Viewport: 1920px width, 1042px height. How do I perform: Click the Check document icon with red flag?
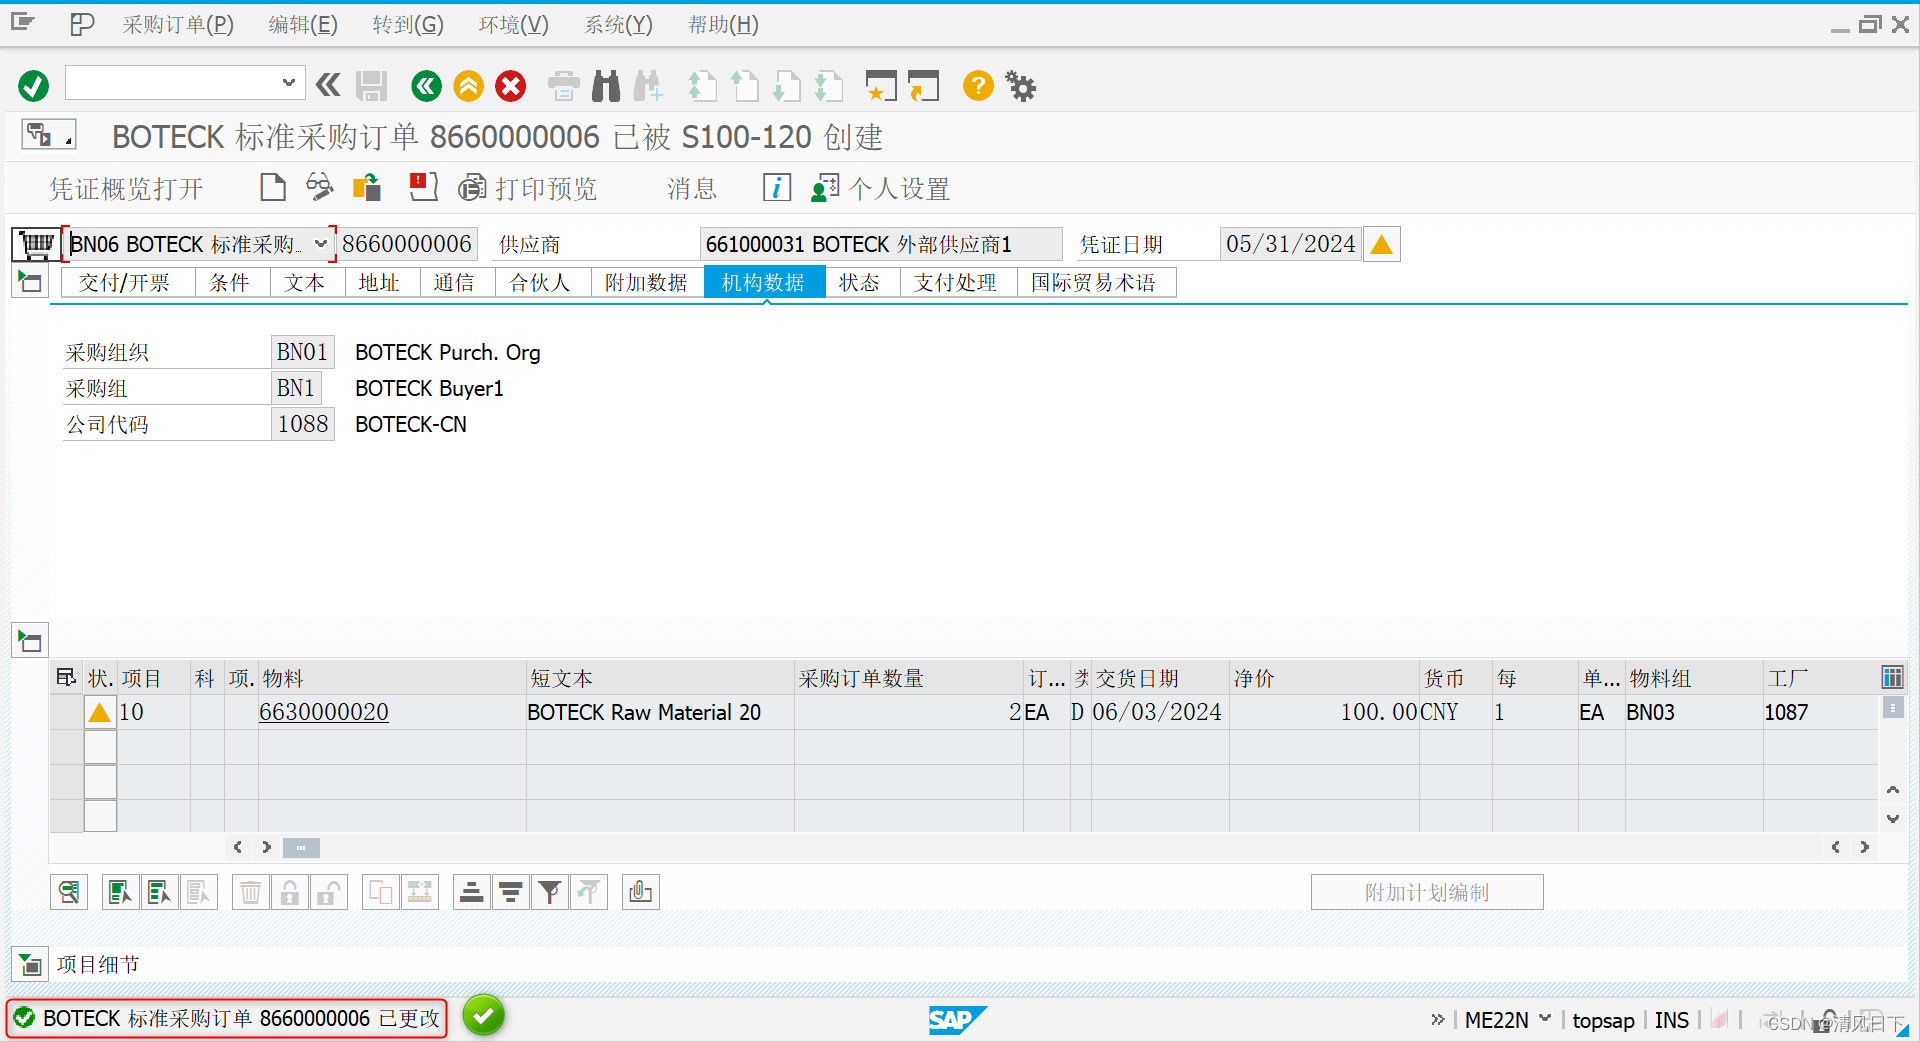424,187
